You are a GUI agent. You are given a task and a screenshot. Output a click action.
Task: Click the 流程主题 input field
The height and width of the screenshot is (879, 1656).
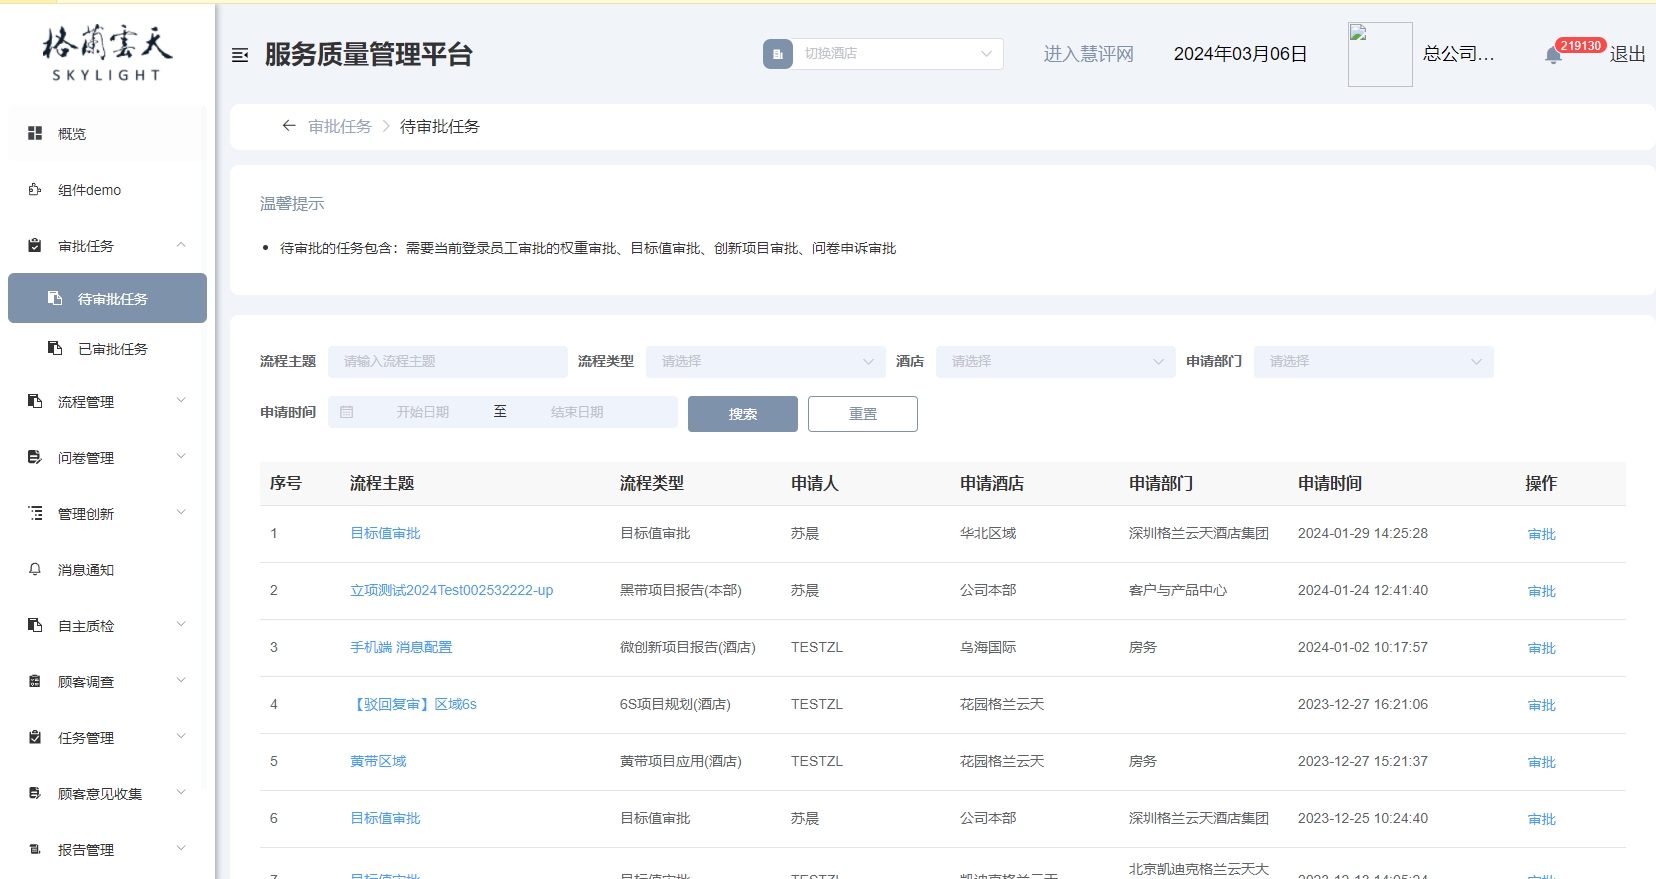point(448,361)
